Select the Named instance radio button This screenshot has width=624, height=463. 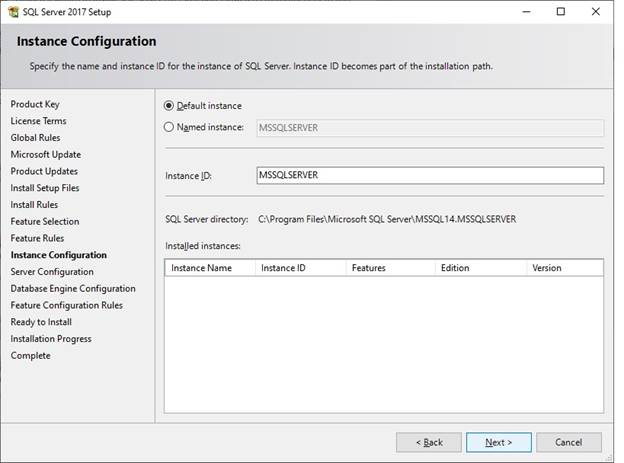pos(168,127)
